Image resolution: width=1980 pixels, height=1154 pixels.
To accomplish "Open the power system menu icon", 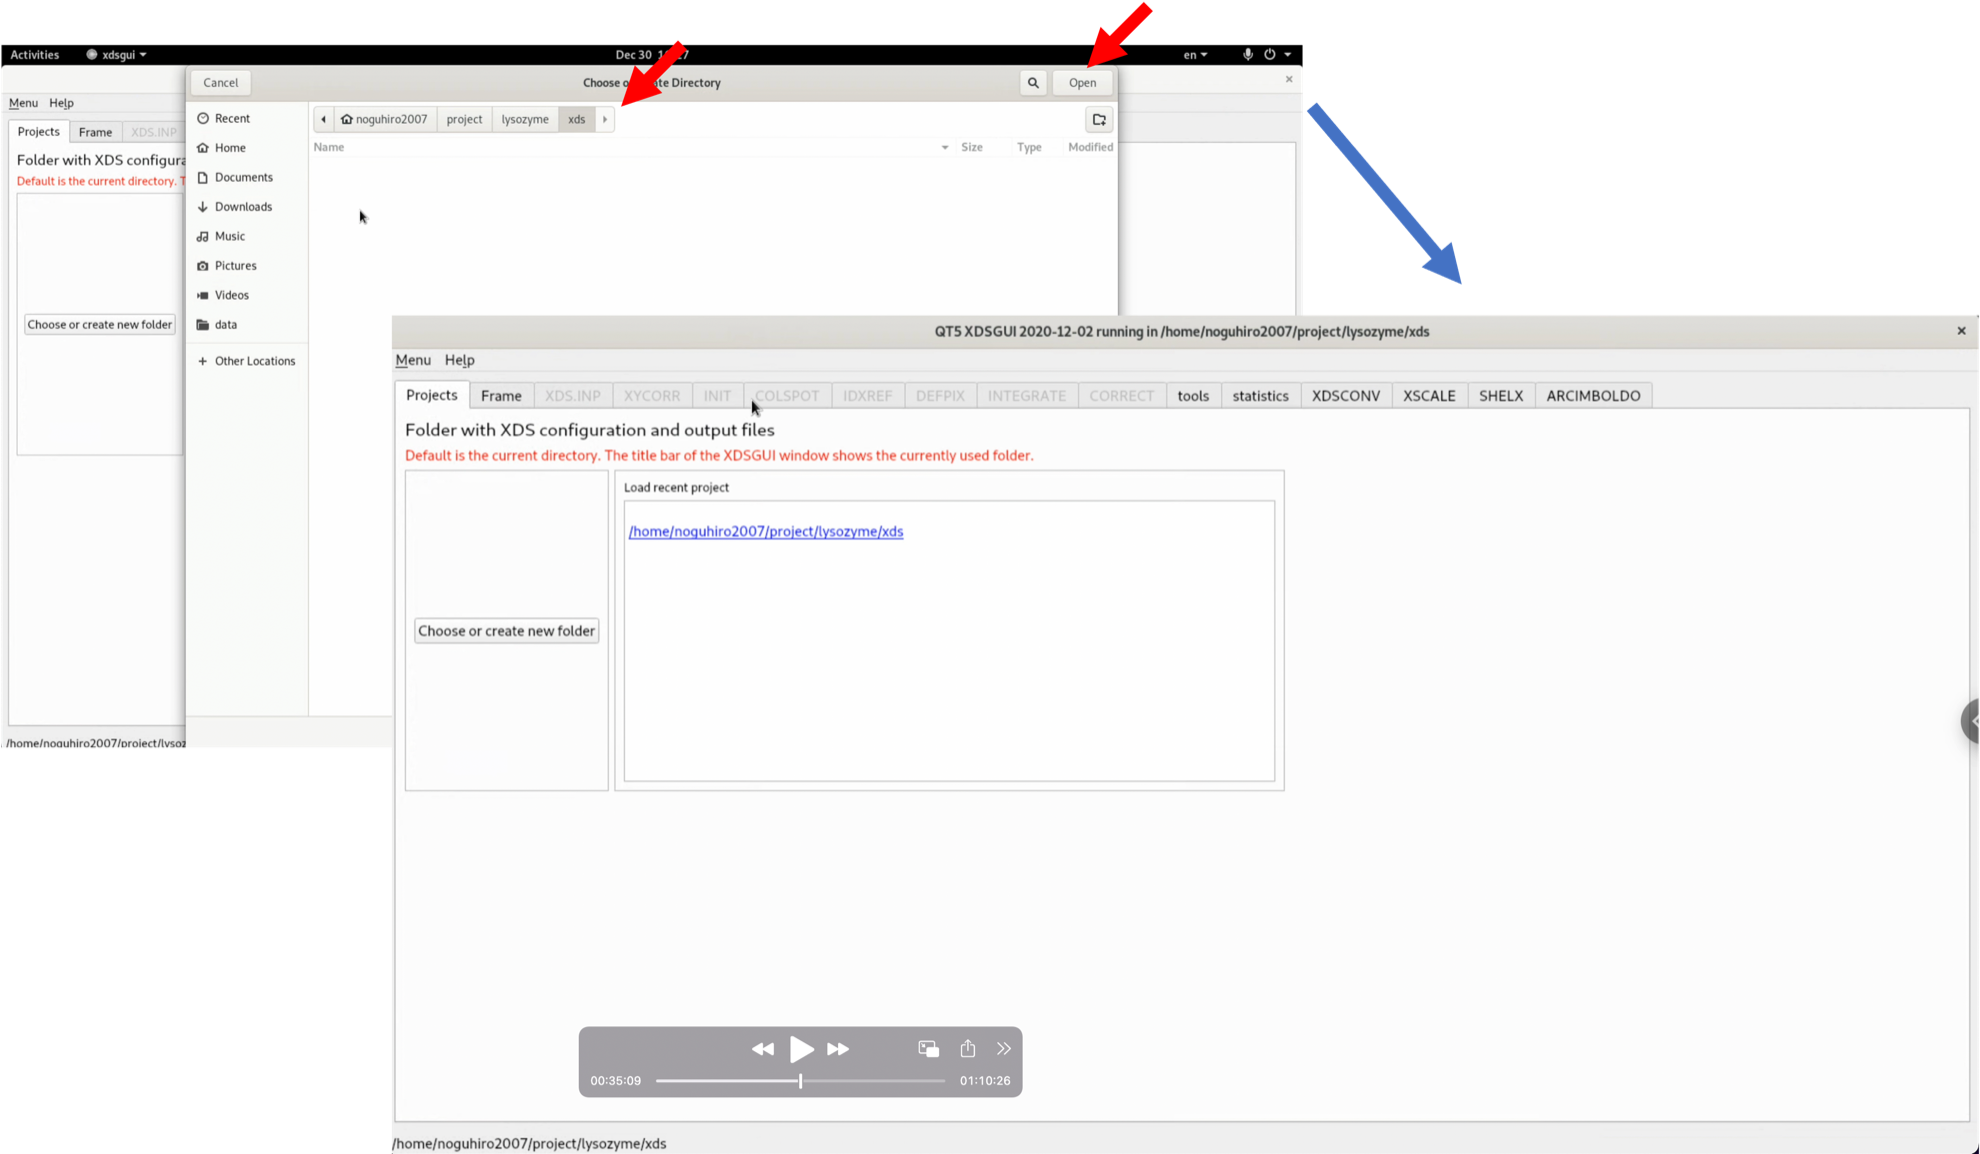I will pyautogui.click(x=1270, y=55).
